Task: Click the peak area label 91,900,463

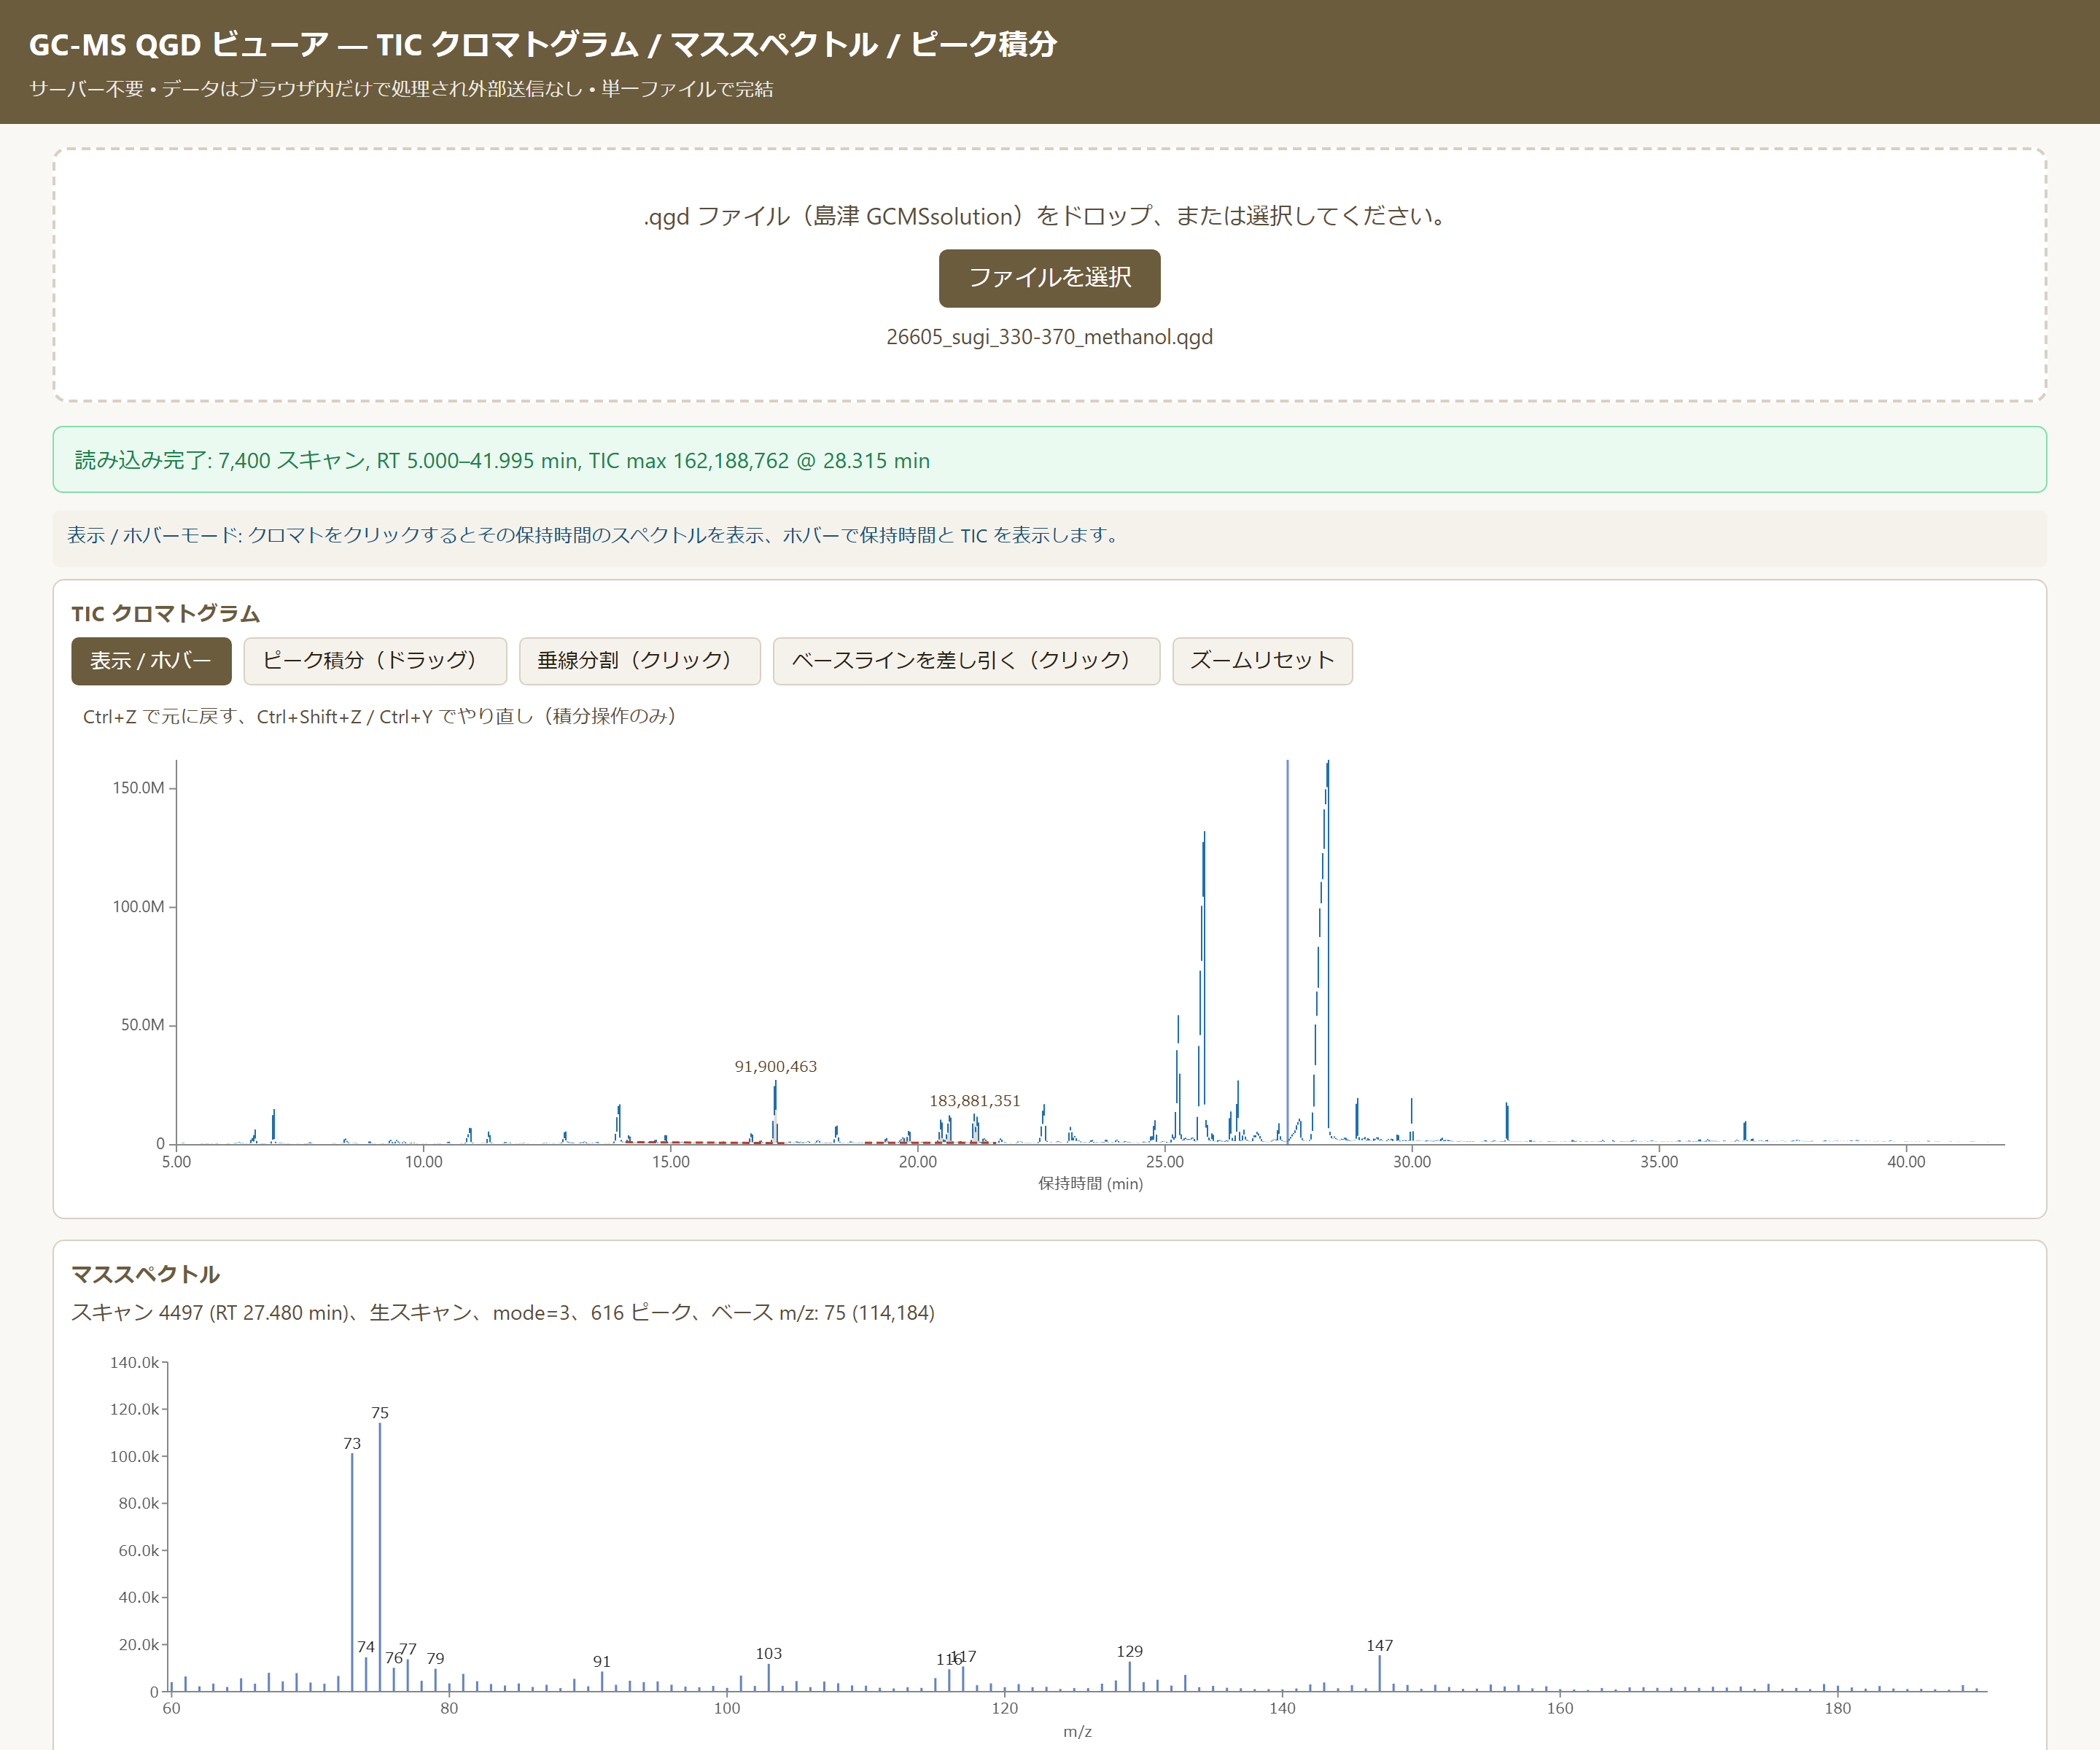Action: pyautogui.click(x=776, y=1066)
